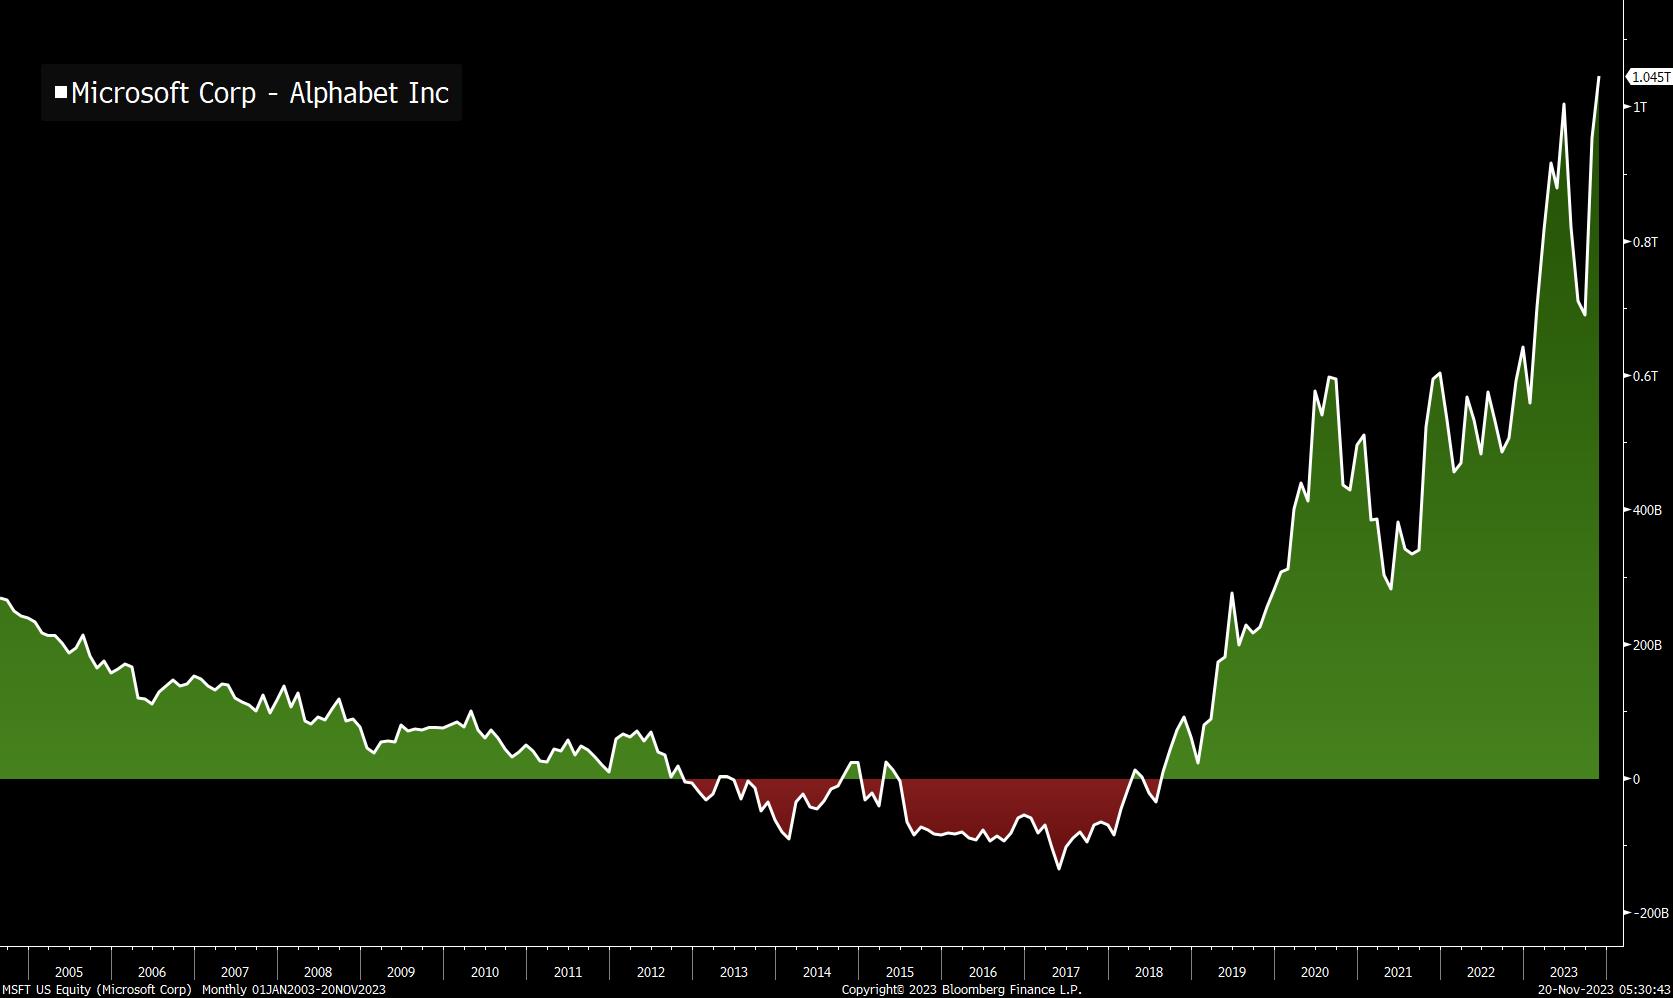1673x998 pixels.
Task: Click the 400B y-axis label
Action: [x=1647, y=510]
